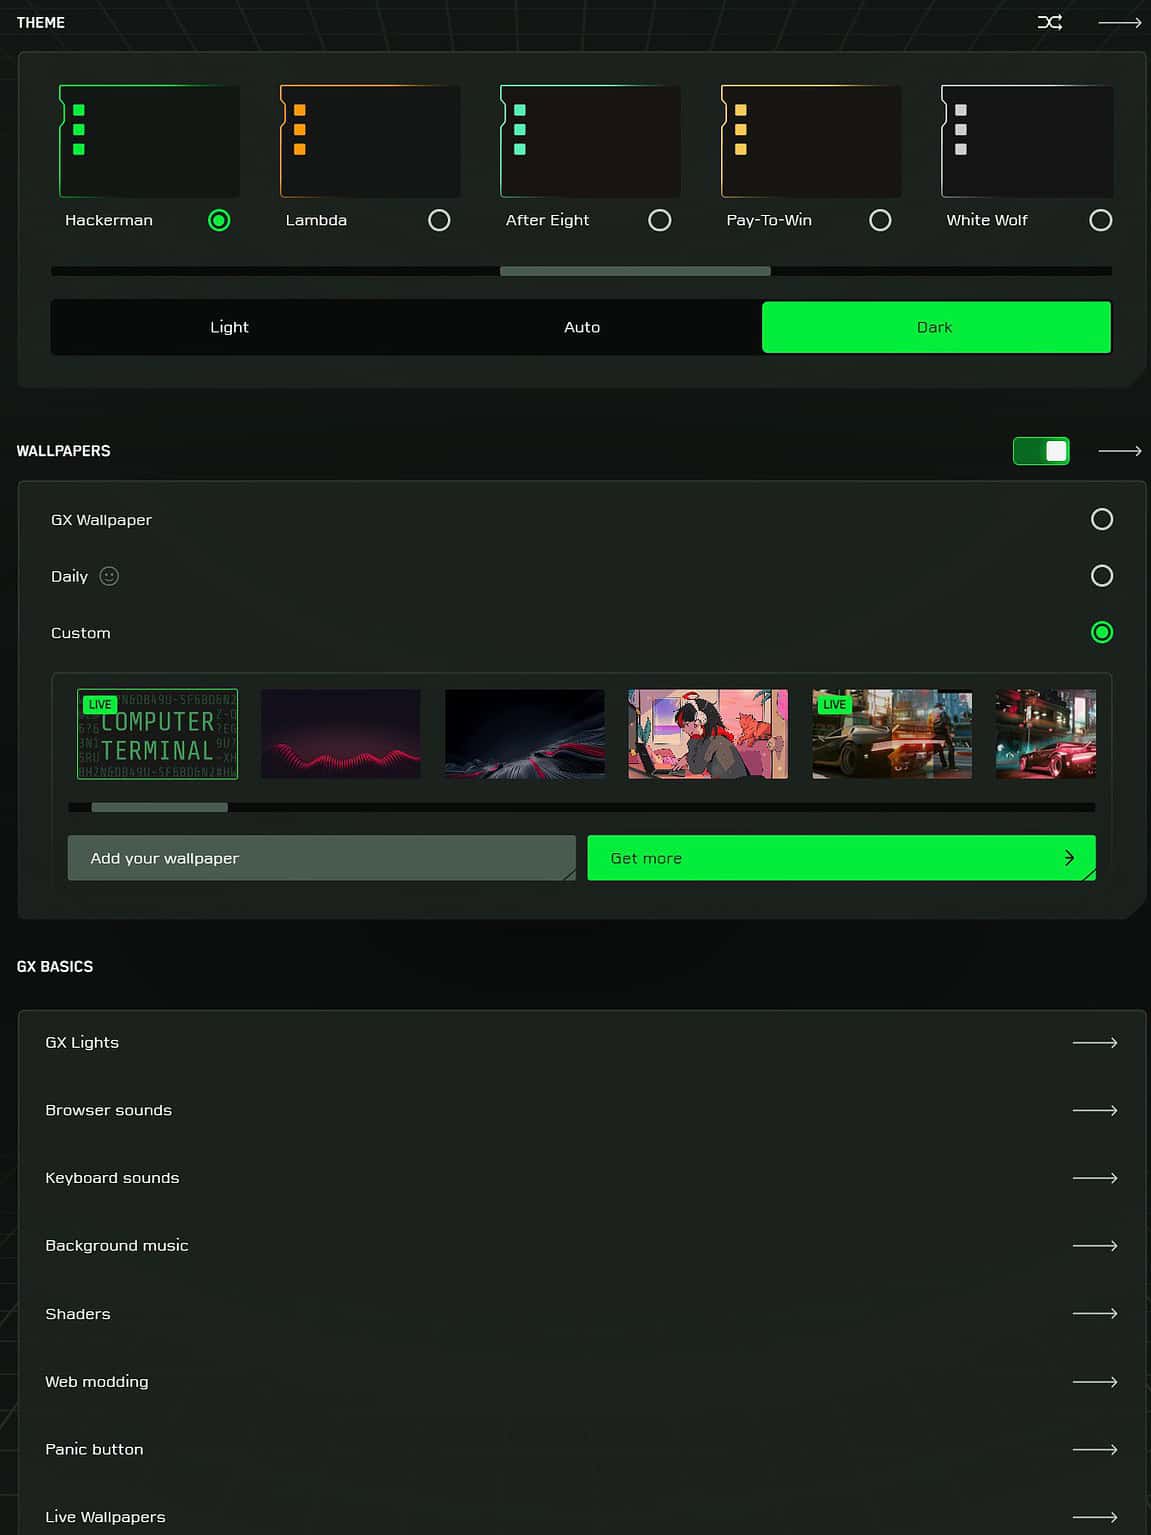Viewport: 1151px width, 1535px height.
Task: Open Panic button settings
Action: 1096,1449
